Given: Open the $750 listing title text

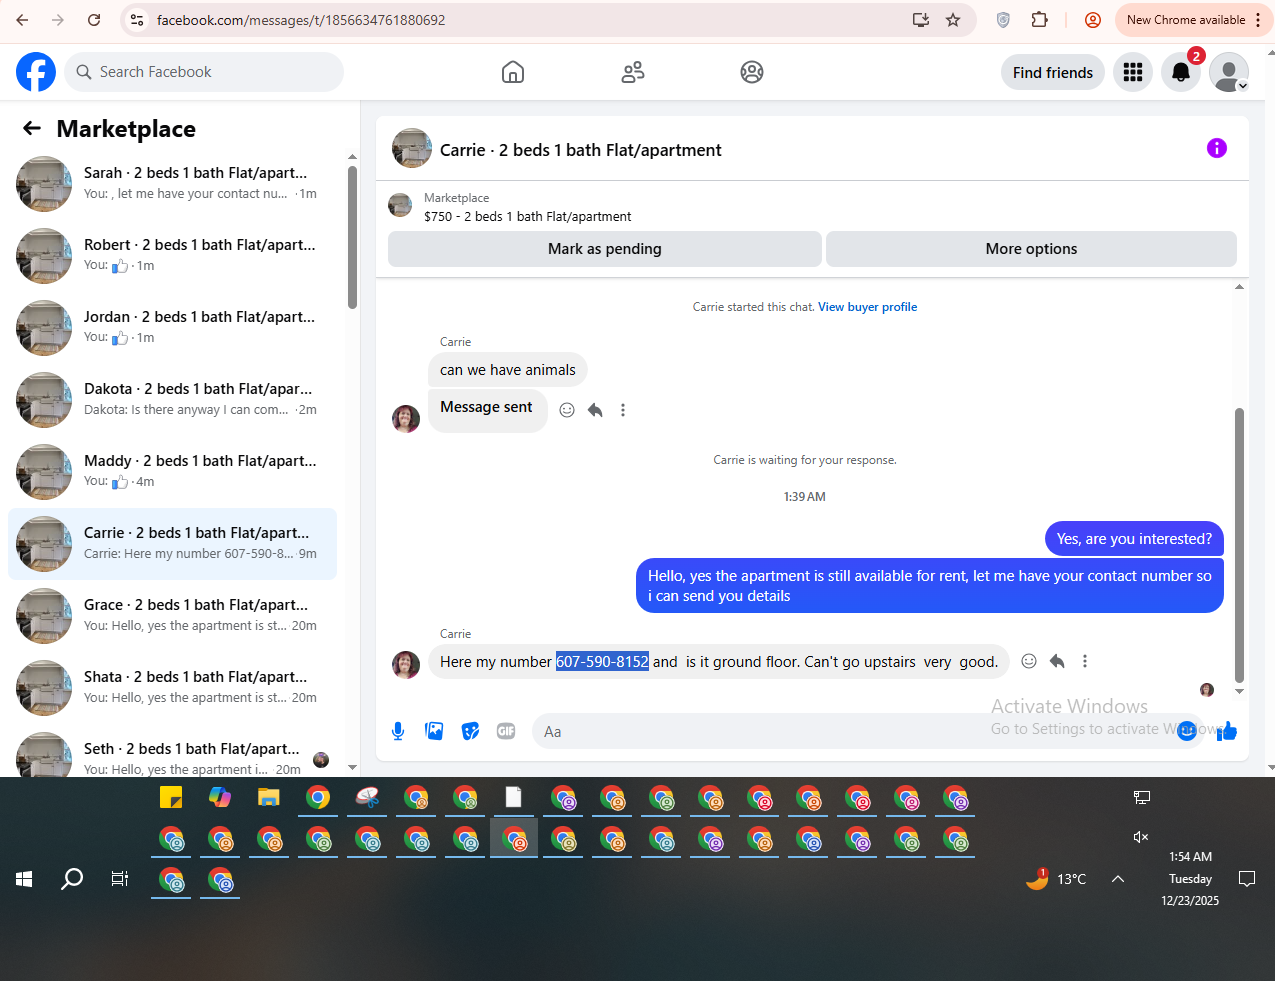Looking at the screenshot, I should click(528, 216).
